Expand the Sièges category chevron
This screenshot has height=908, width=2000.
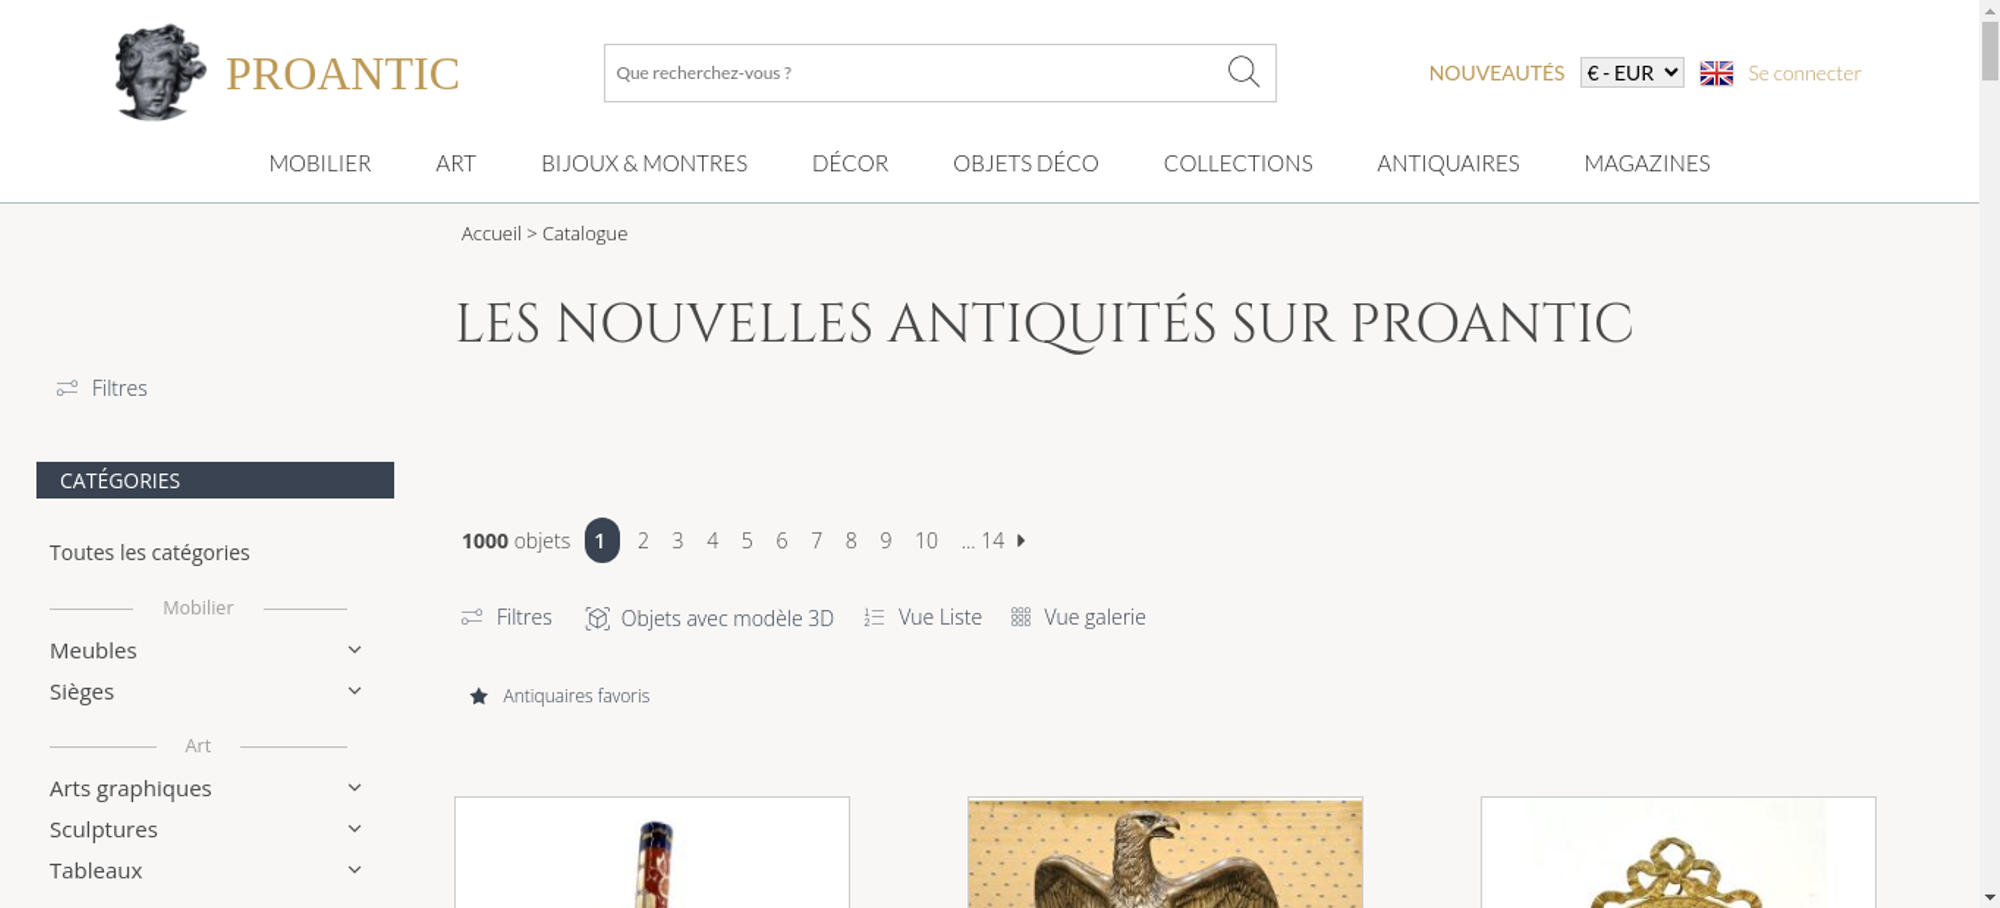coord(354,691)
